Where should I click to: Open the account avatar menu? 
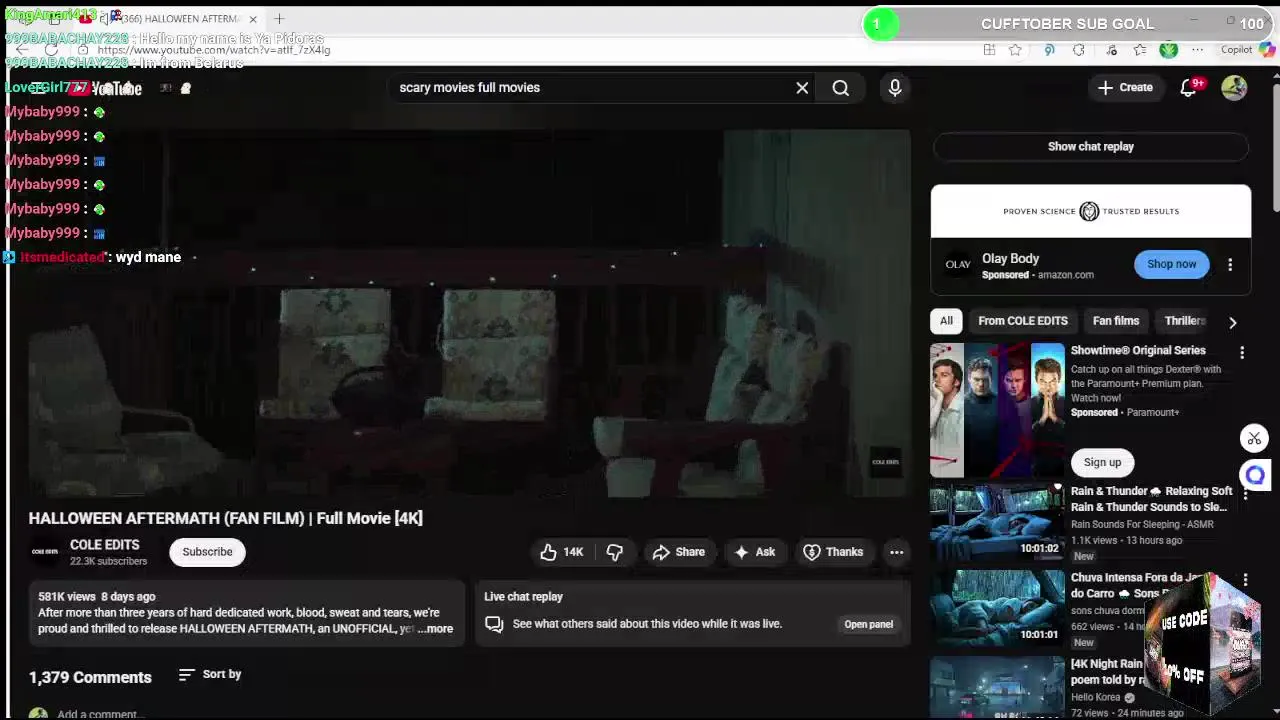(x=1234, y=88)
